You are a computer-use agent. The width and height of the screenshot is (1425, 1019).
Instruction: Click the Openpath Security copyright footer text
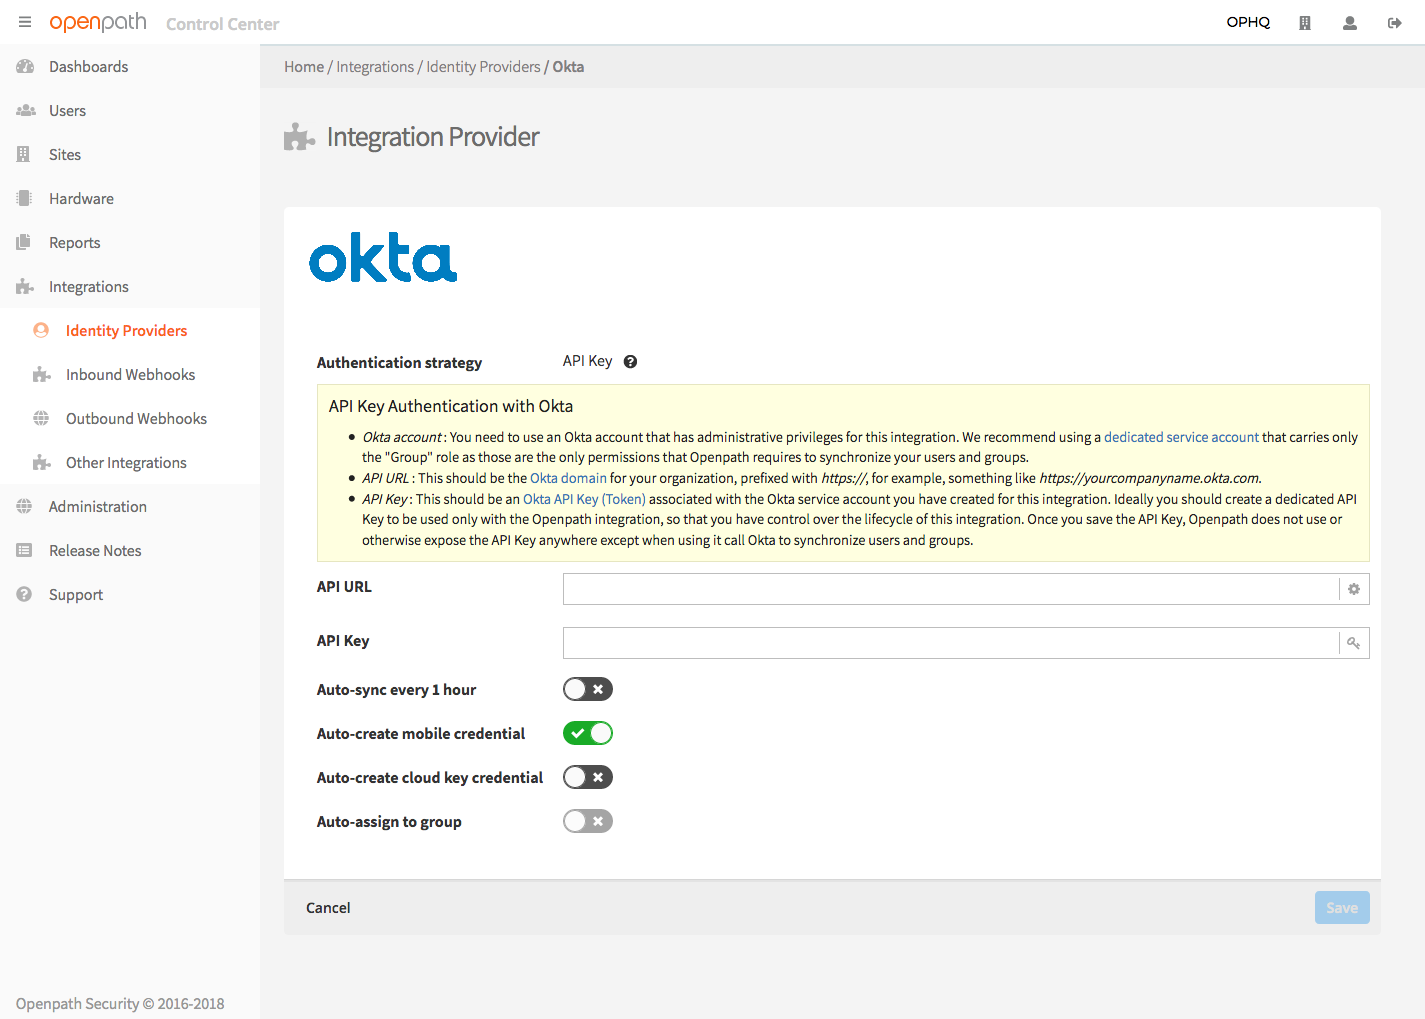(x=120, y=1003)
